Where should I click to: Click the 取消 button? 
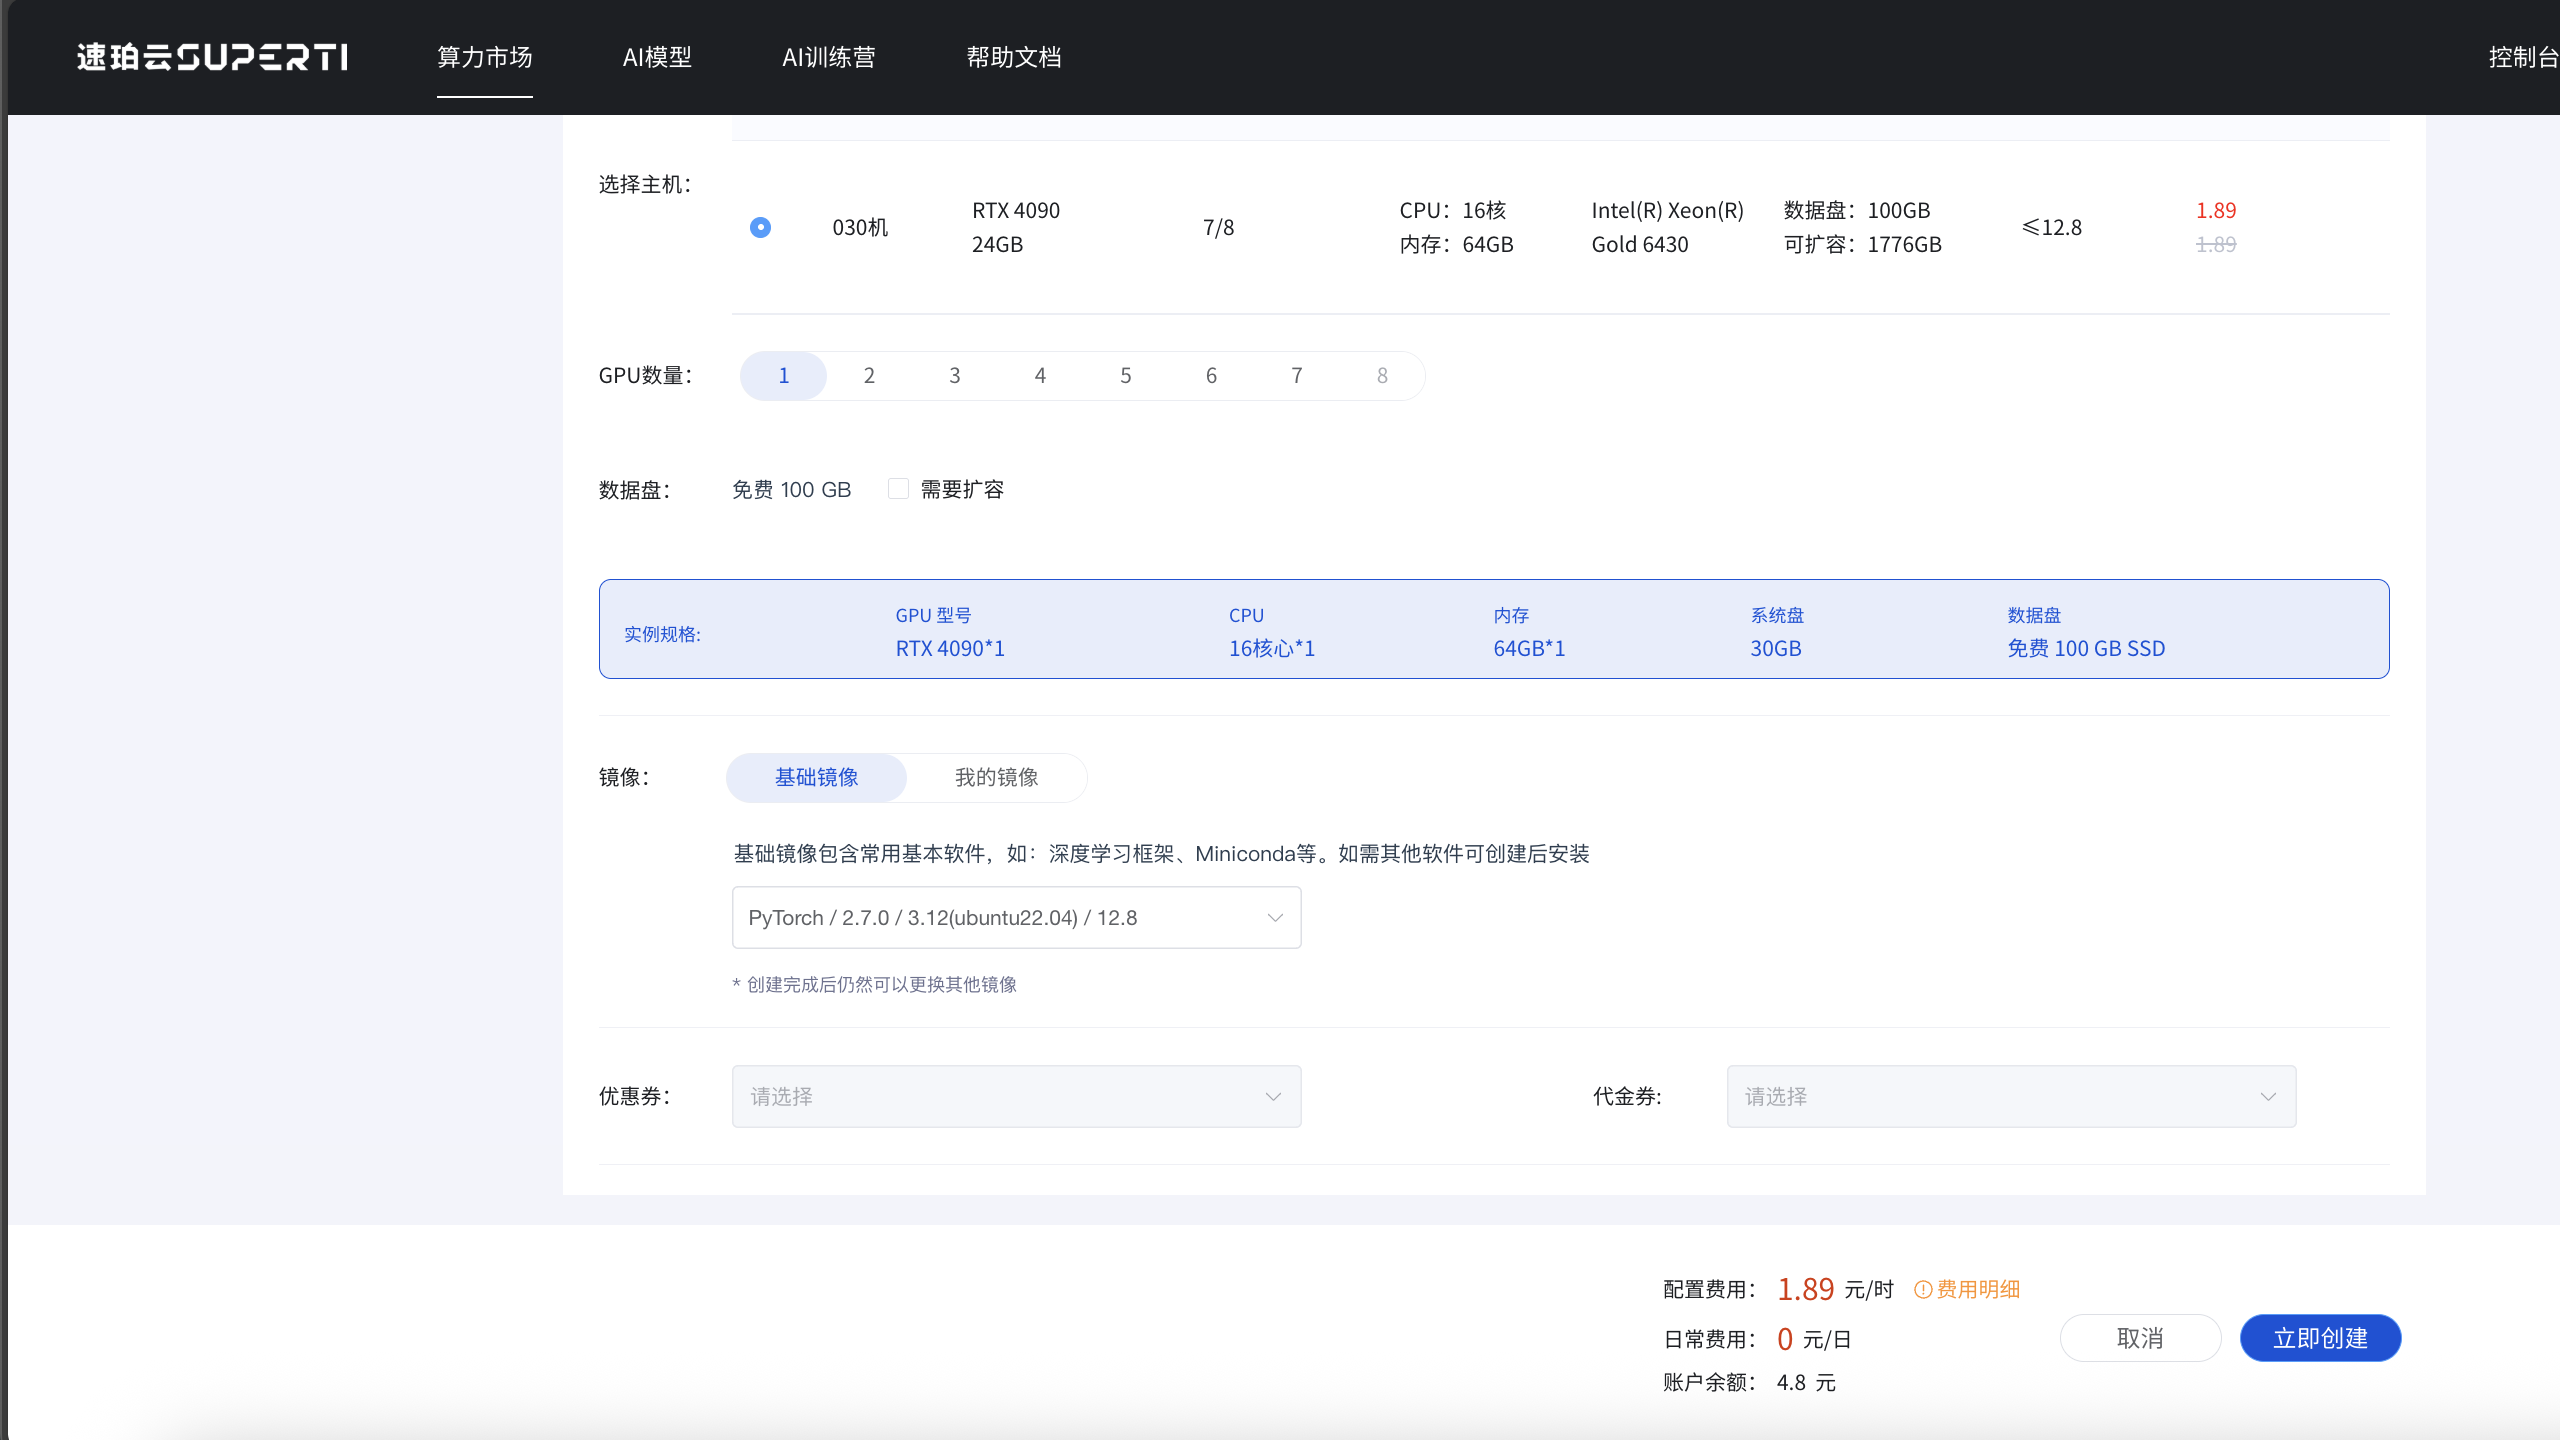2140,1339
